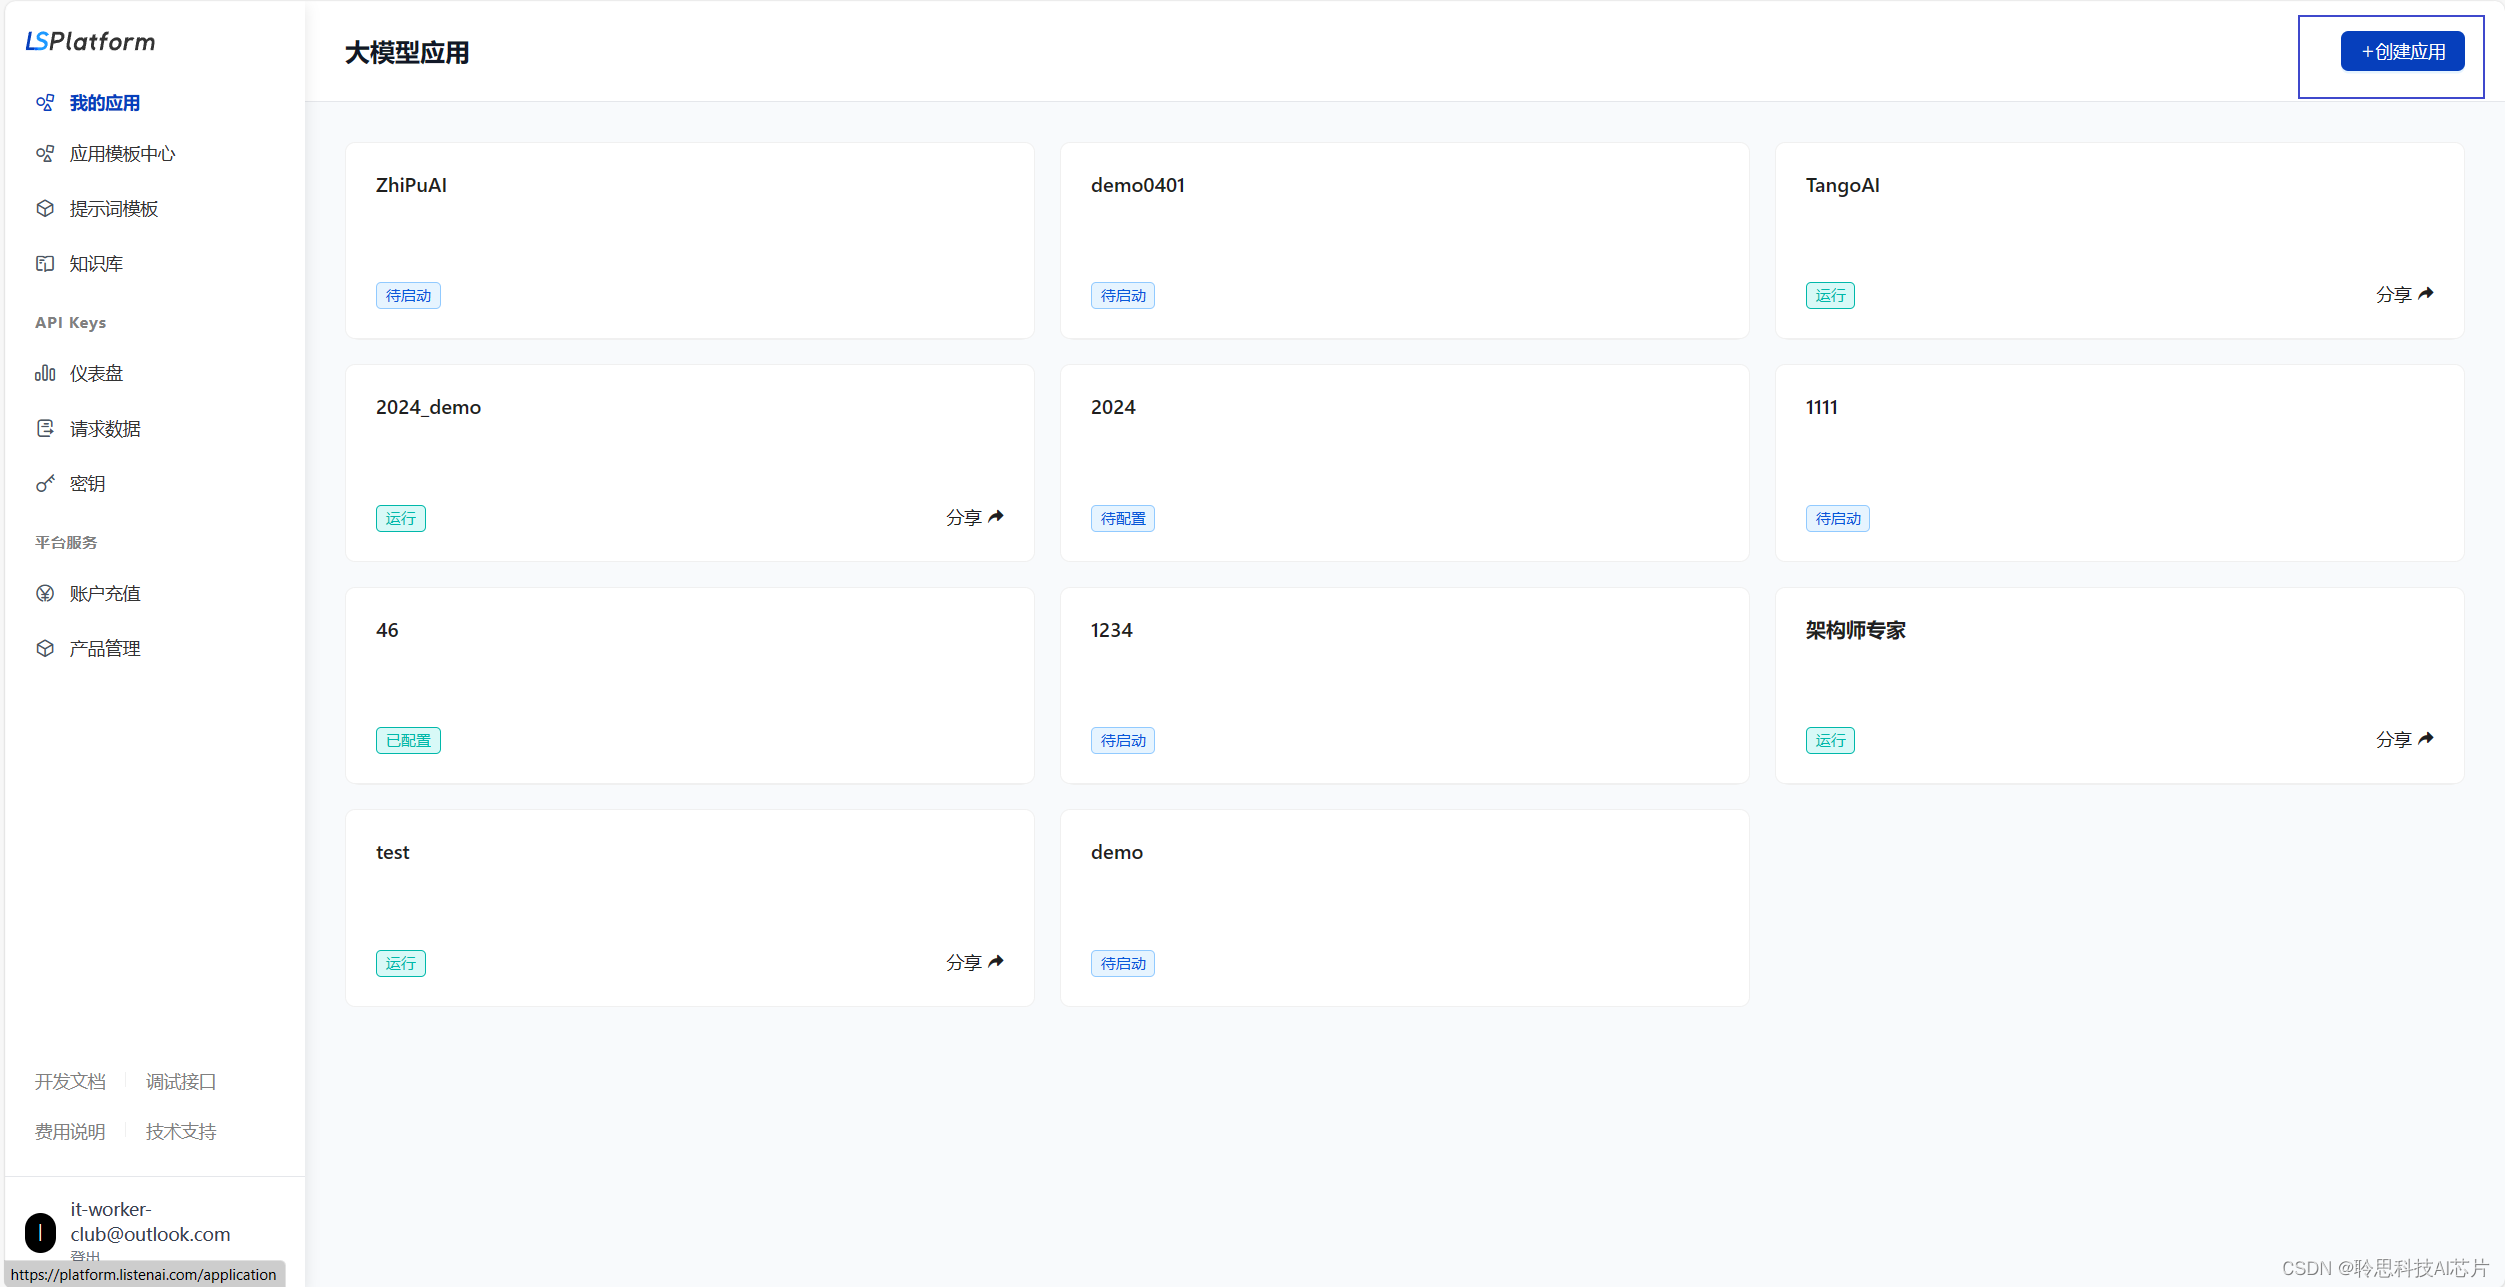Click the 产品管理 cube icon
The width and height of the screenshot is (2505, 1287).
45,649
